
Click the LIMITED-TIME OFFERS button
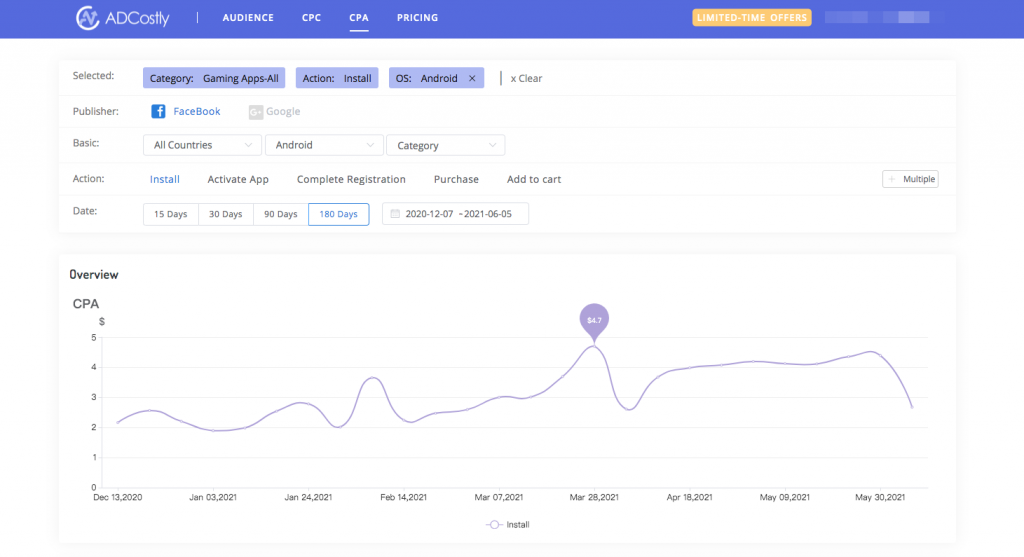pos(752,18)
